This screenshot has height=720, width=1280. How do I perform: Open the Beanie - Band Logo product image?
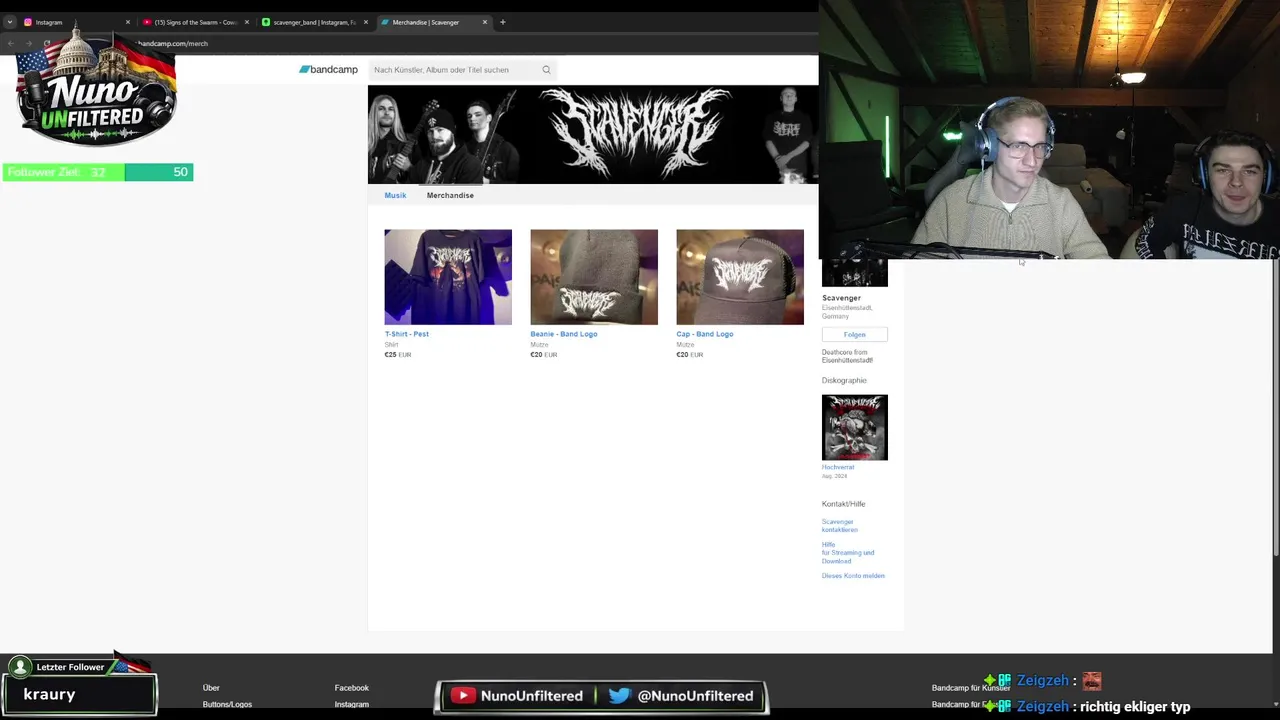tap(594, 277)
